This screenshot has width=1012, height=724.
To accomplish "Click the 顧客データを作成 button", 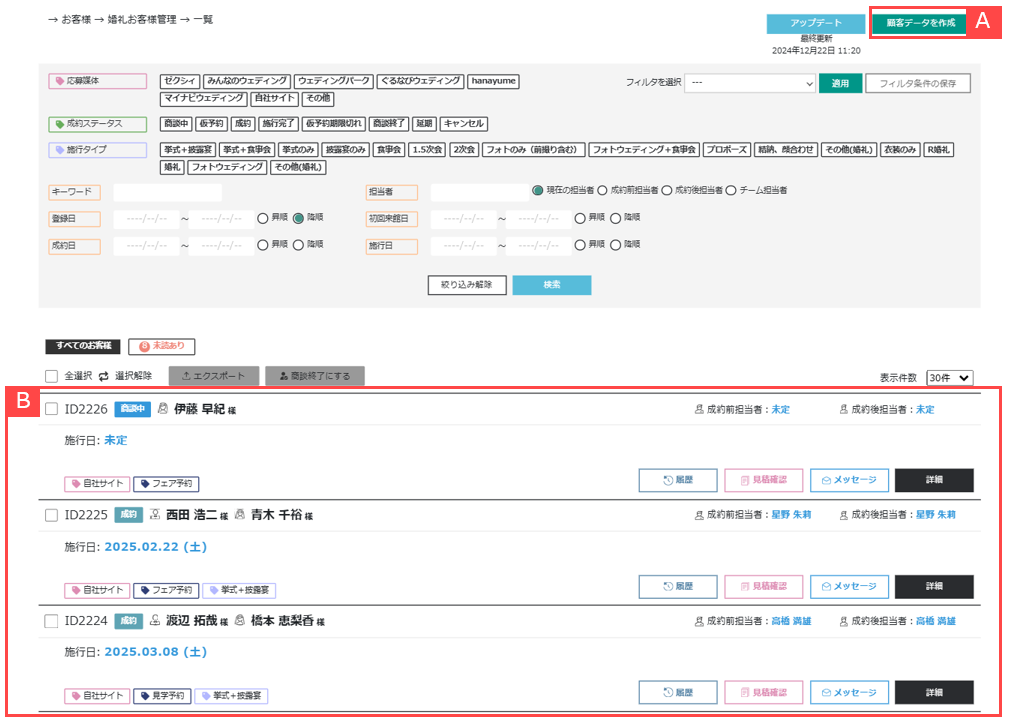I will click(920, 23).
